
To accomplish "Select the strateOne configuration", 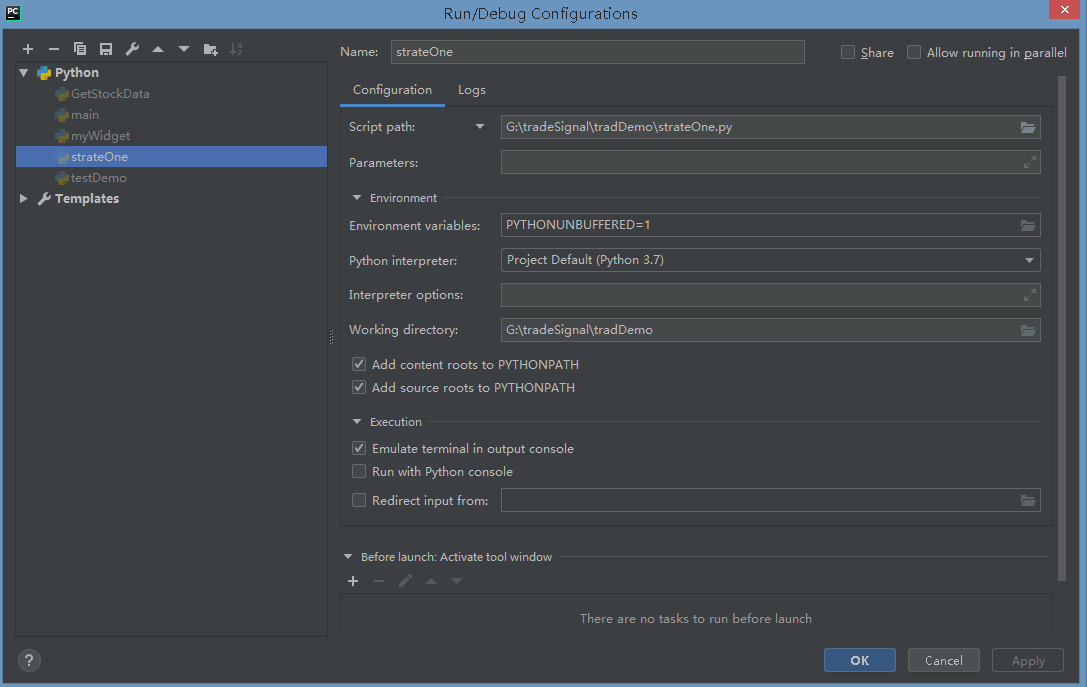I will pyautogui.click(x=171, y=157).
